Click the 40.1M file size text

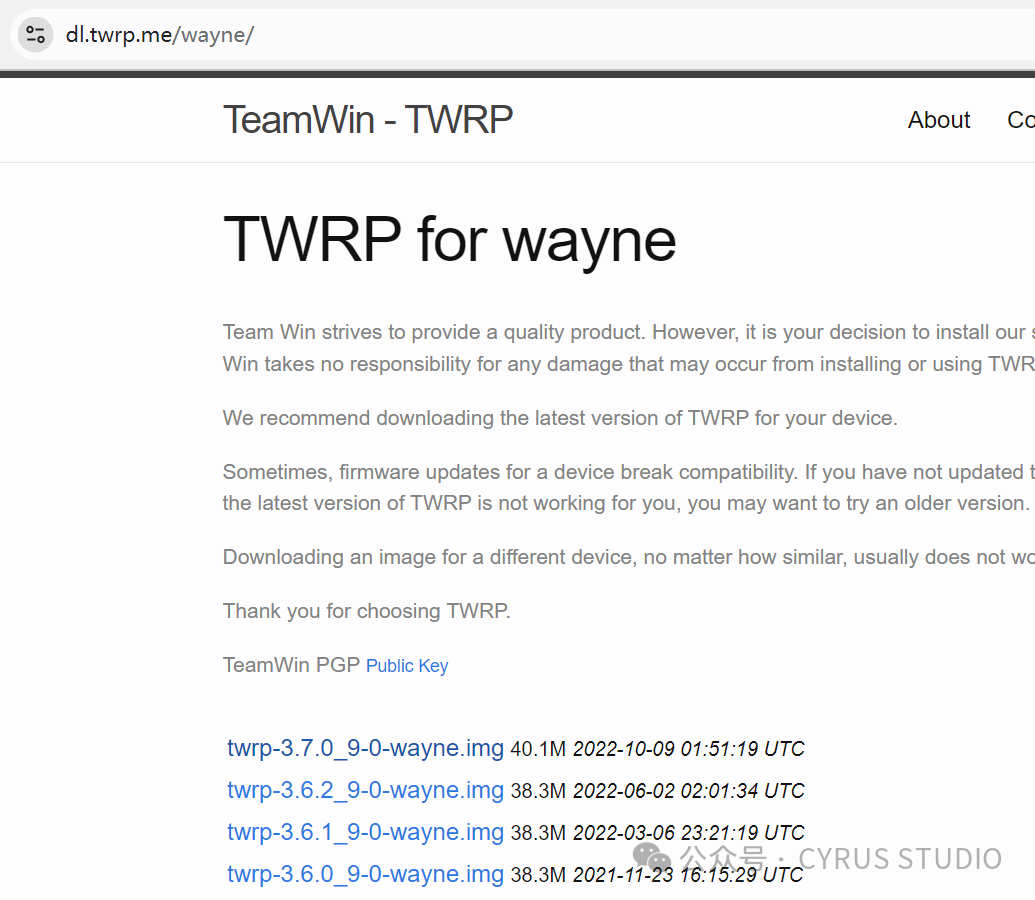538,749
